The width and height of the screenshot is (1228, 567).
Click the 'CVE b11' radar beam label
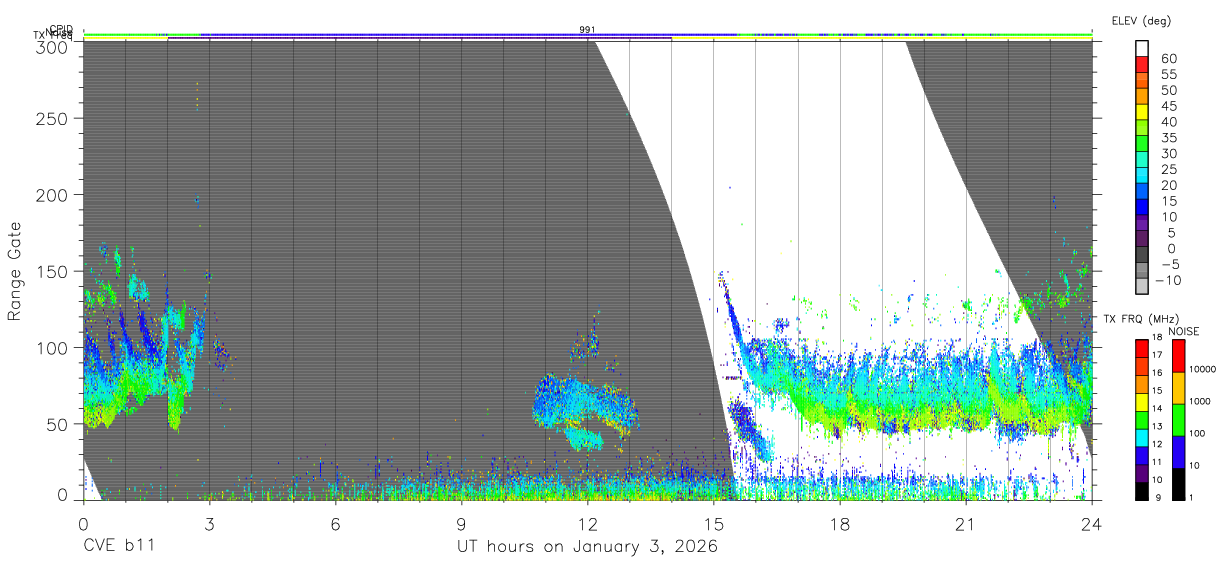[119, 547]
